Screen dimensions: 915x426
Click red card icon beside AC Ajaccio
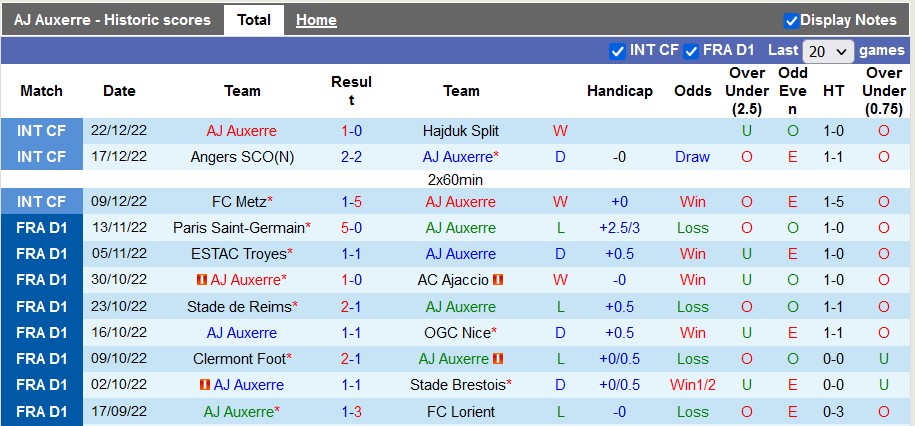click(x=498, y=280)
